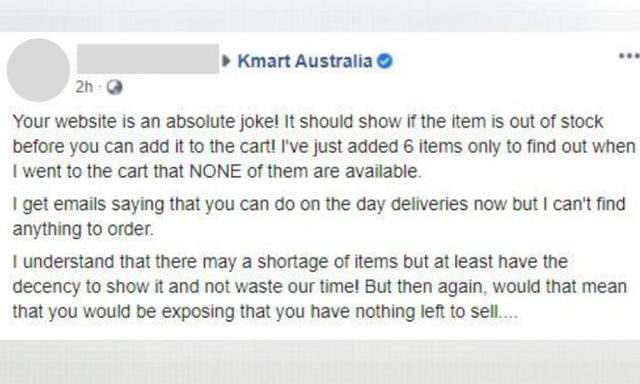Click the line starting "I get emails saying"
Image resolution: width=640 pixels, height=384 pixels.
[319, 204]
